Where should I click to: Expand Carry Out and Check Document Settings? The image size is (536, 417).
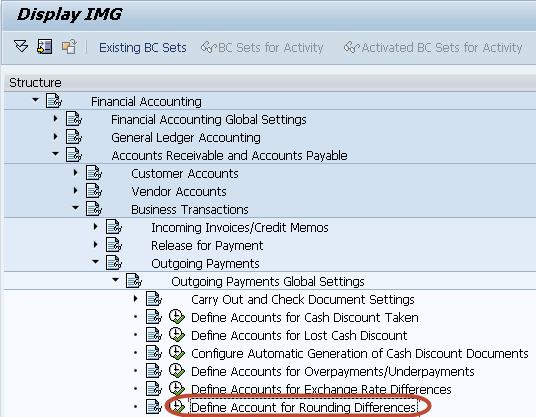pos(136,298)
